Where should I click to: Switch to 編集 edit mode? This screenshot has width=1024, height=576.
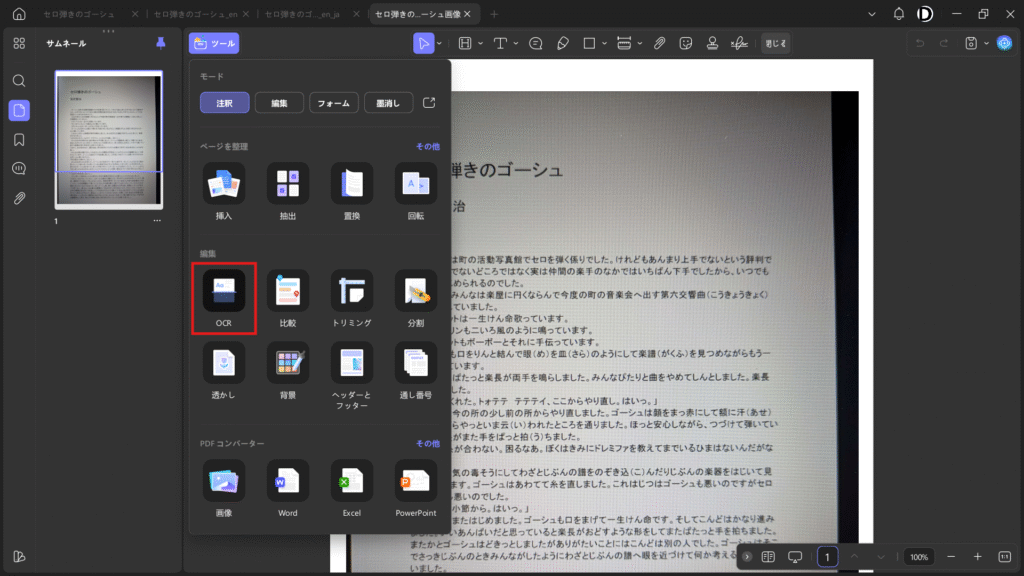pyautogui.click(x=279, y=103)
